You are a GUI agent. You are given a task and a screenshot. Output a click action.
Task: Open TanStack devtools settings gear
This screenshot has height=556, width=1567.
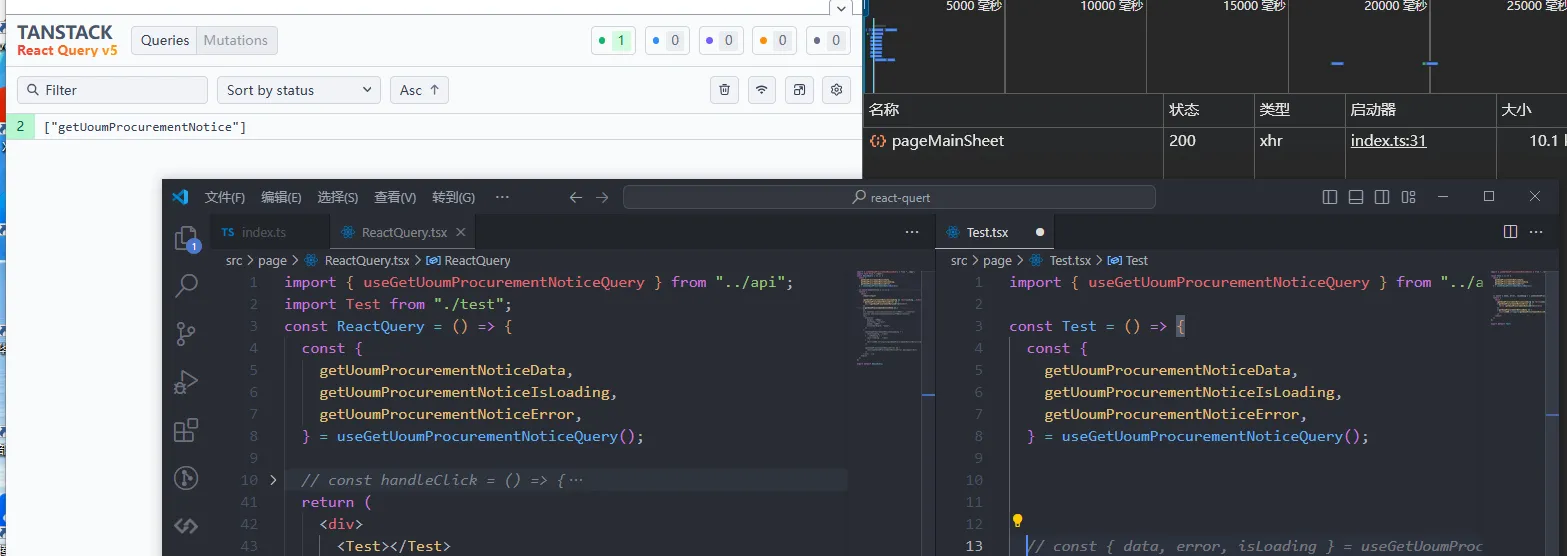(836, 90)
